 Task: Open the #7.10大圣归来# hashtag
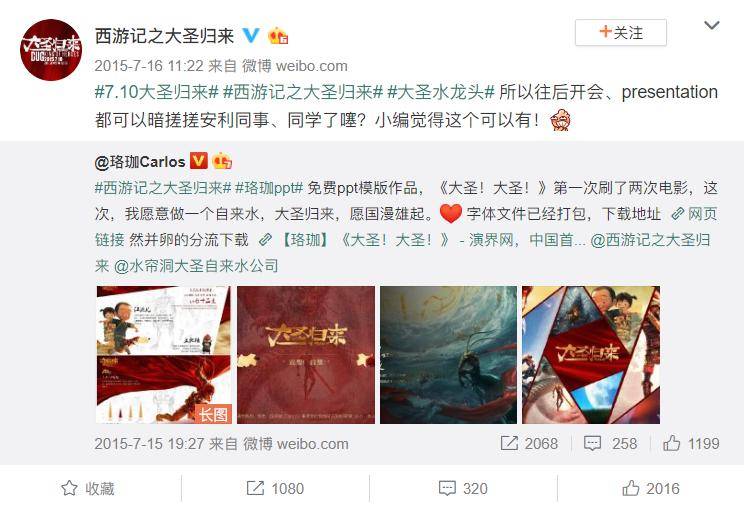(157, 92)
